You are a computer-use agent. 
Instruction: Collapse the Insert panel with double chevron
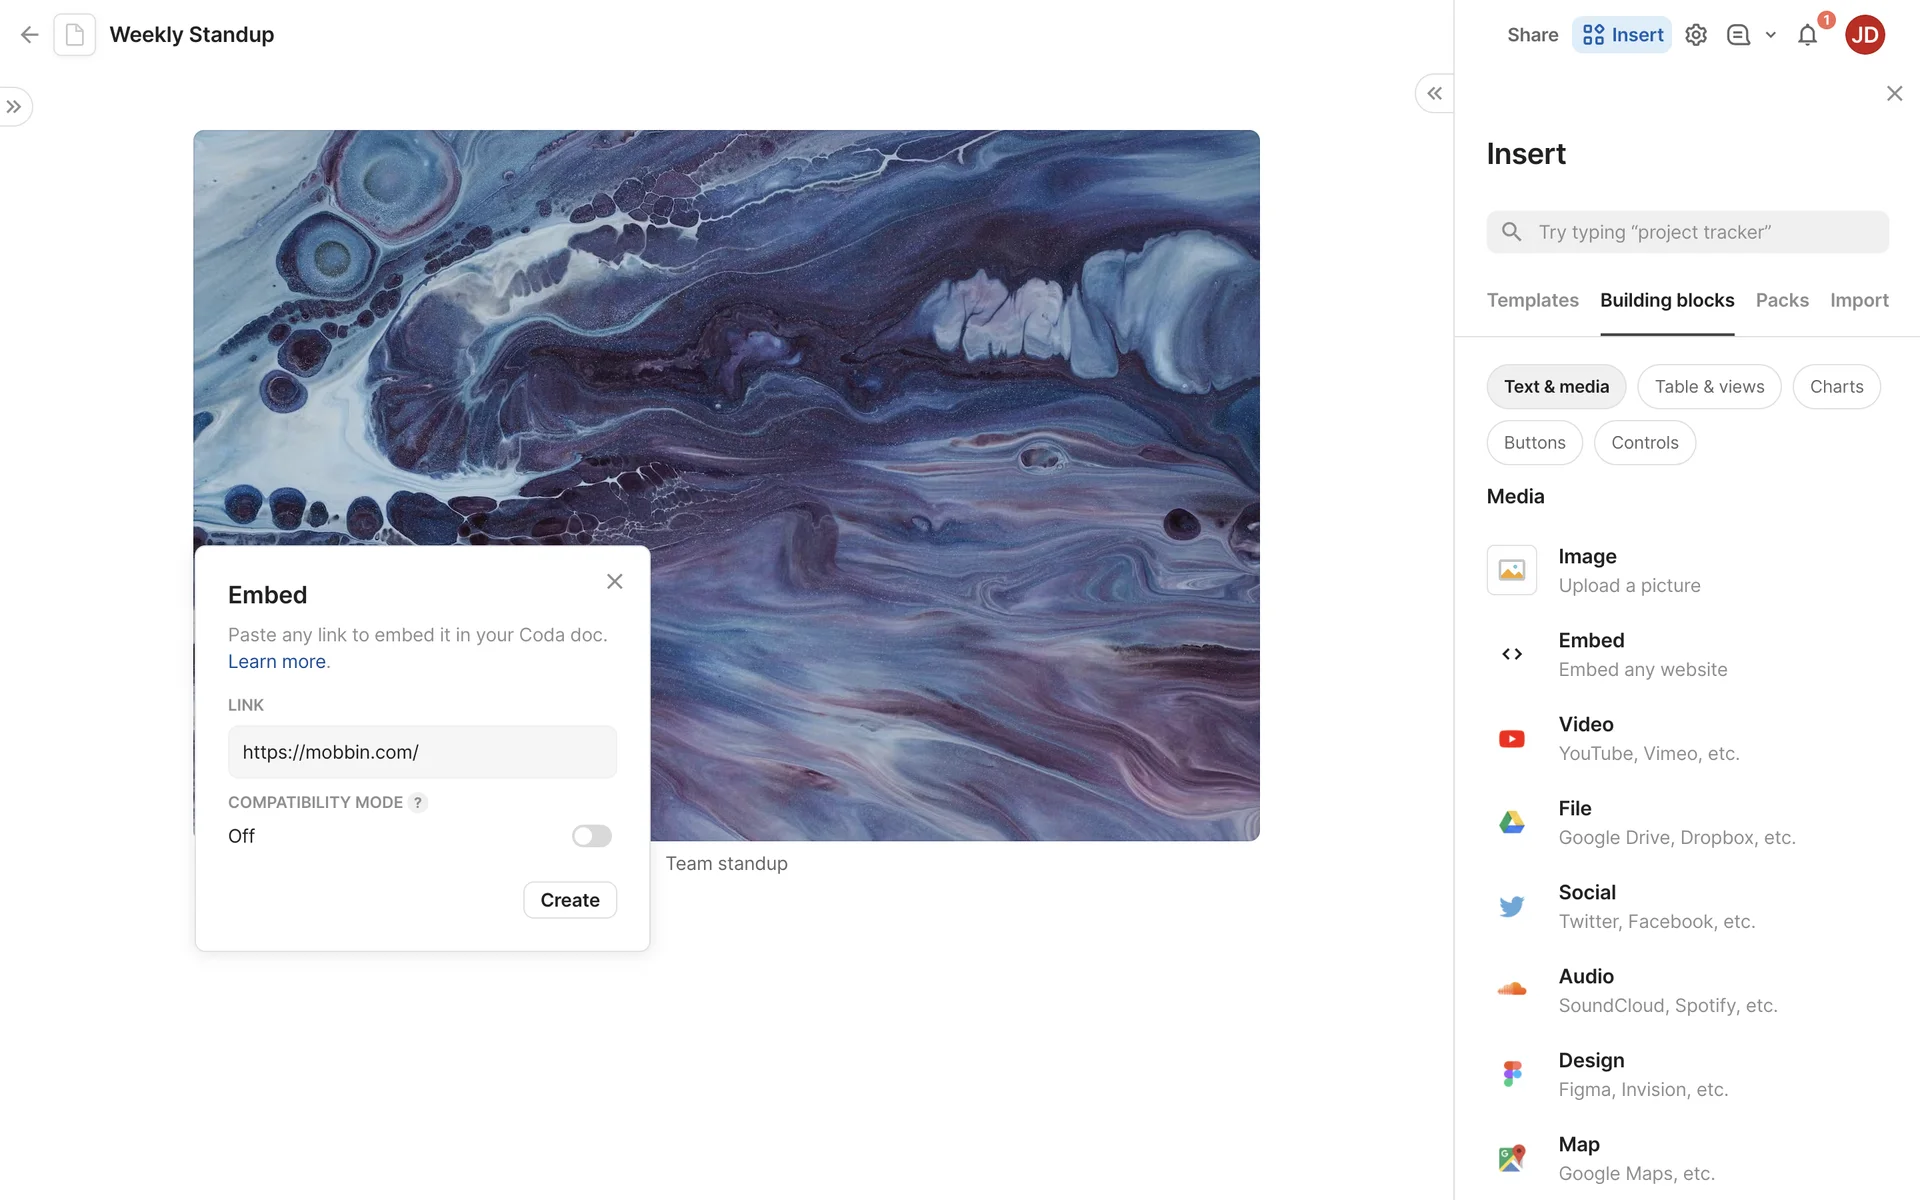[1434, 93]
